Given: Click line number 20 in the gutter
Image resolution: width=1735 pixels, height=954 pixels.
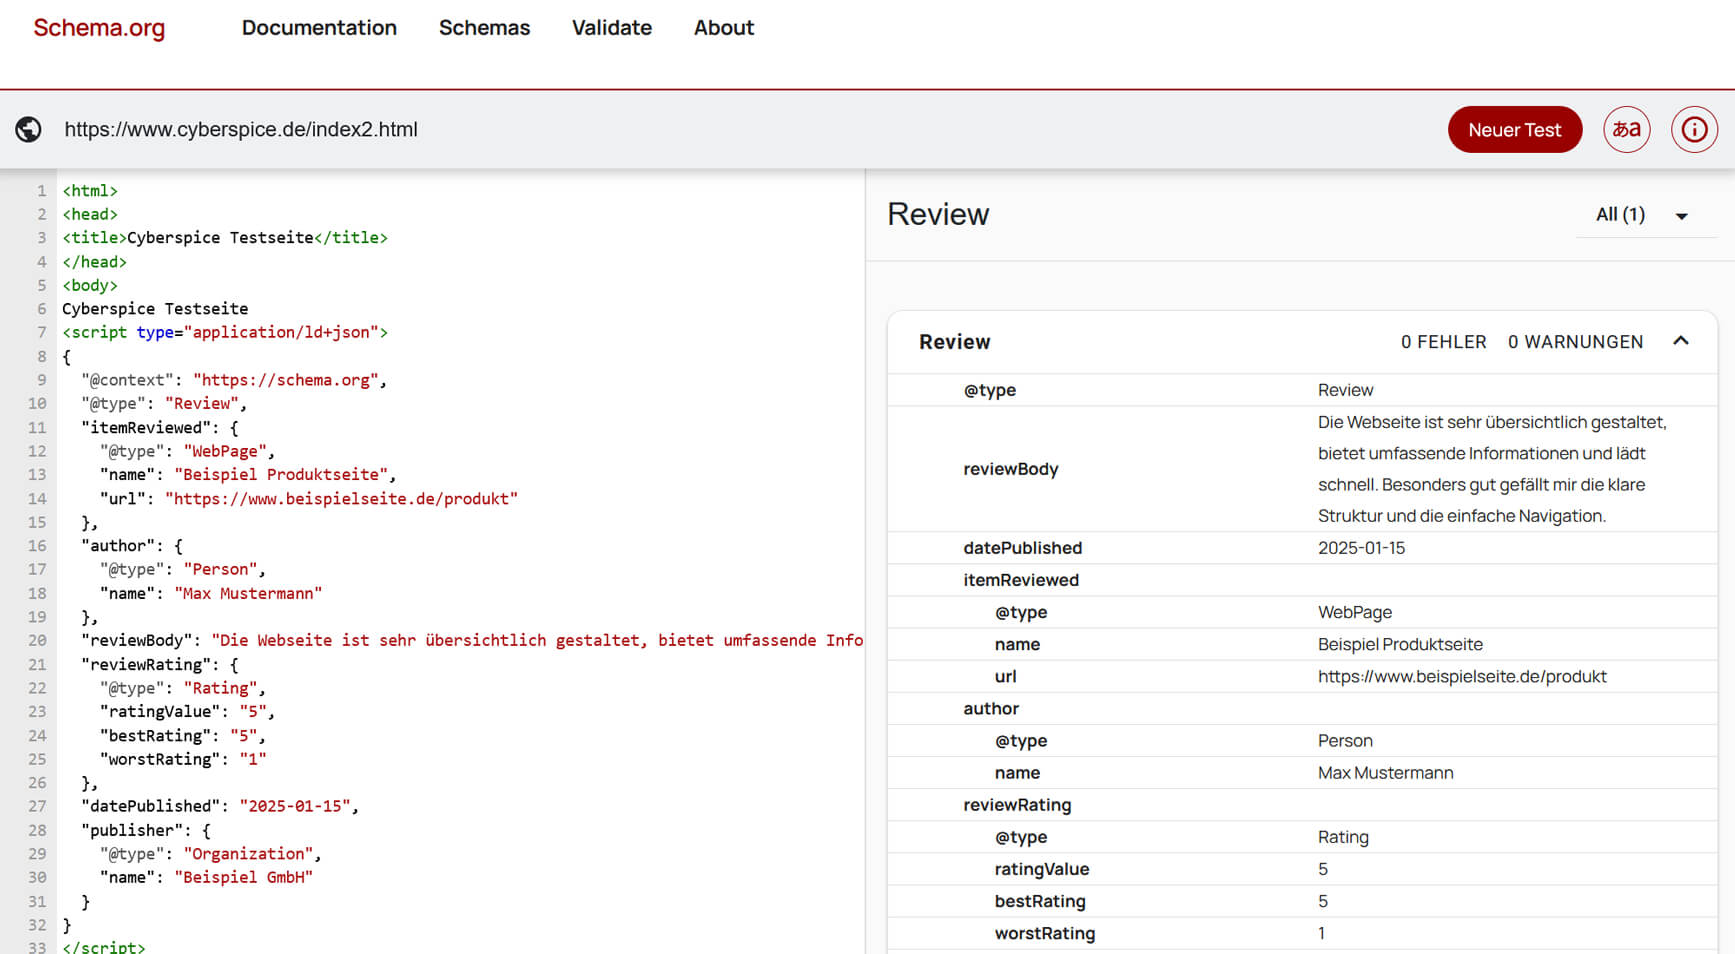Looking at the screenshot, I should coord(37,640).
